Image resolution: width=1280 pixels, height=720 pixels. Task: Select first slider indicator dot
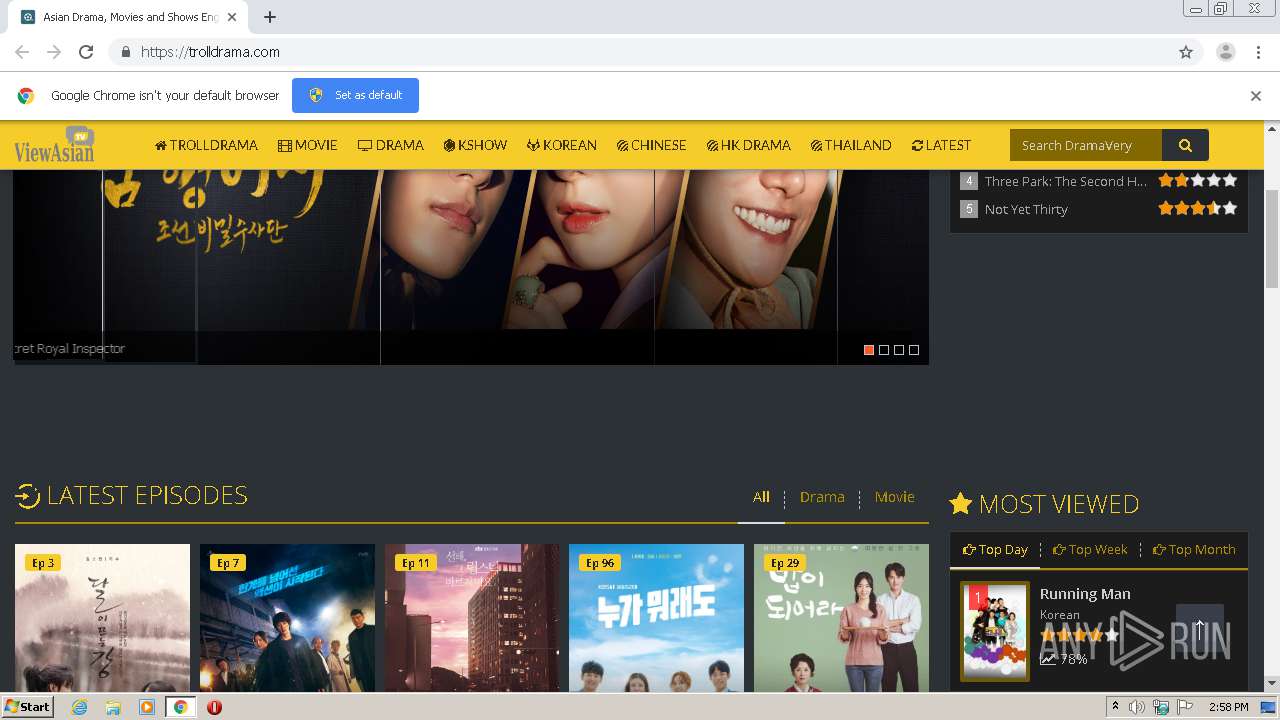point(869,350)
